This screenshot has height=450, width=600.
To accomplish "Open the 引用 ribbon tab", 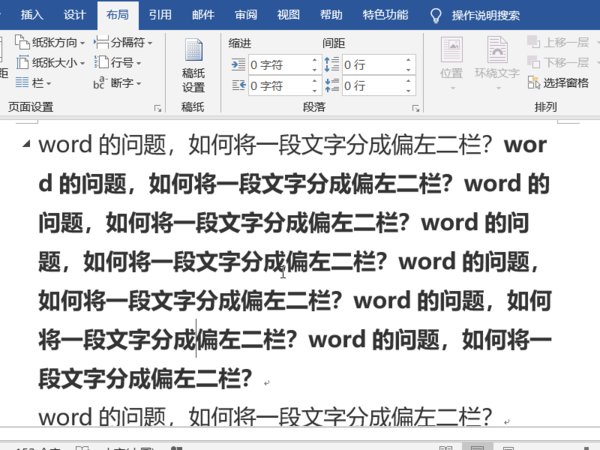I will tap(160, 15).
